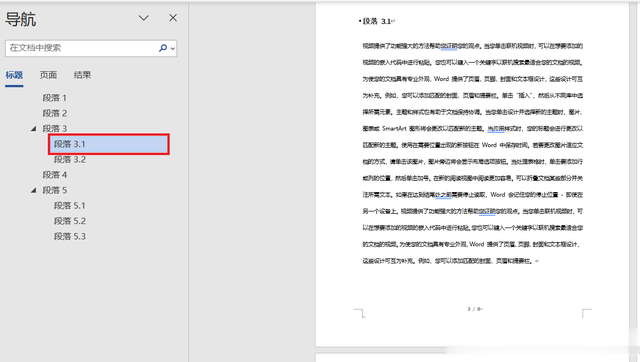The image size is (640, 362).
Task: Select heading 段落 5 in navigation
Action: (x=55, y=190)
